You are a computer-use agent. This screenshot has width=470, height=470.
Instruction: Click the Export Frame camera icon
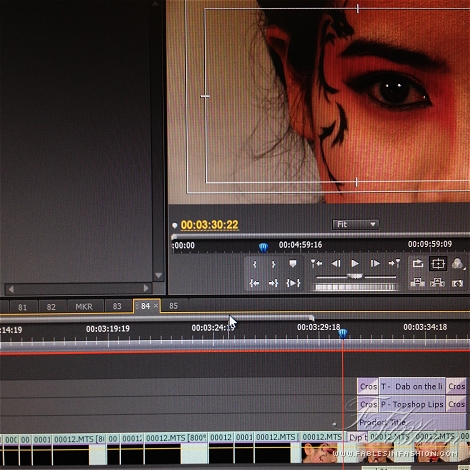[x=457, y=283]
